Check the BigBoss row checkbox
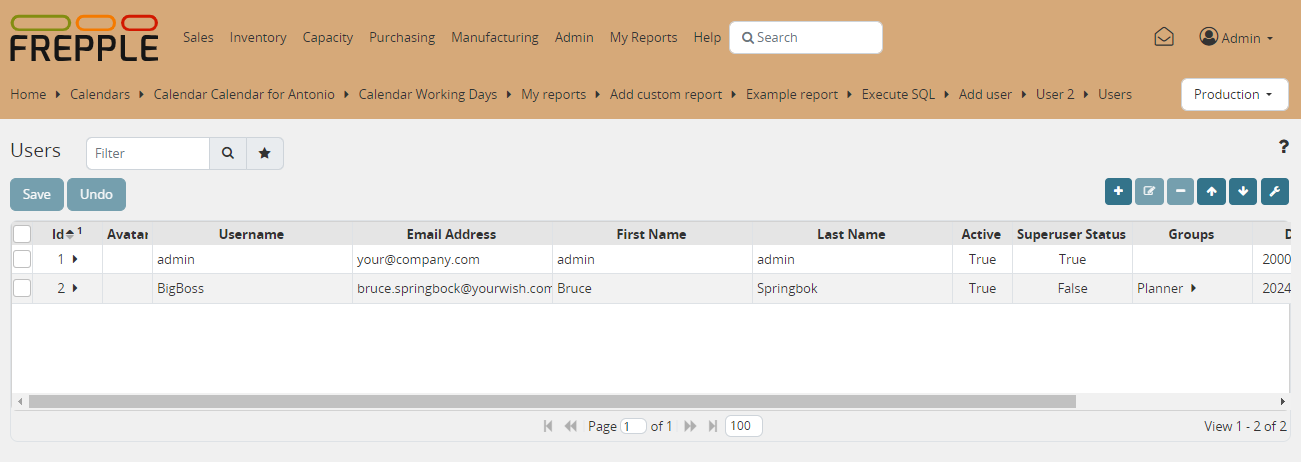The width and height of the screenshot is (1301, 462). tap(22, 288)
